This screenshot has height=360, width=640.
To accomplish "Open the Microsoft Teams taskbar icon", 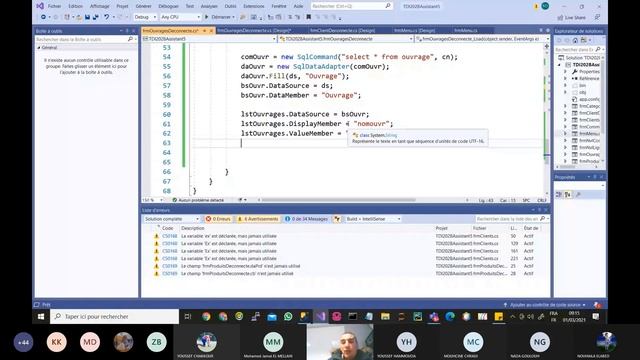I will [x=434, y=316].
